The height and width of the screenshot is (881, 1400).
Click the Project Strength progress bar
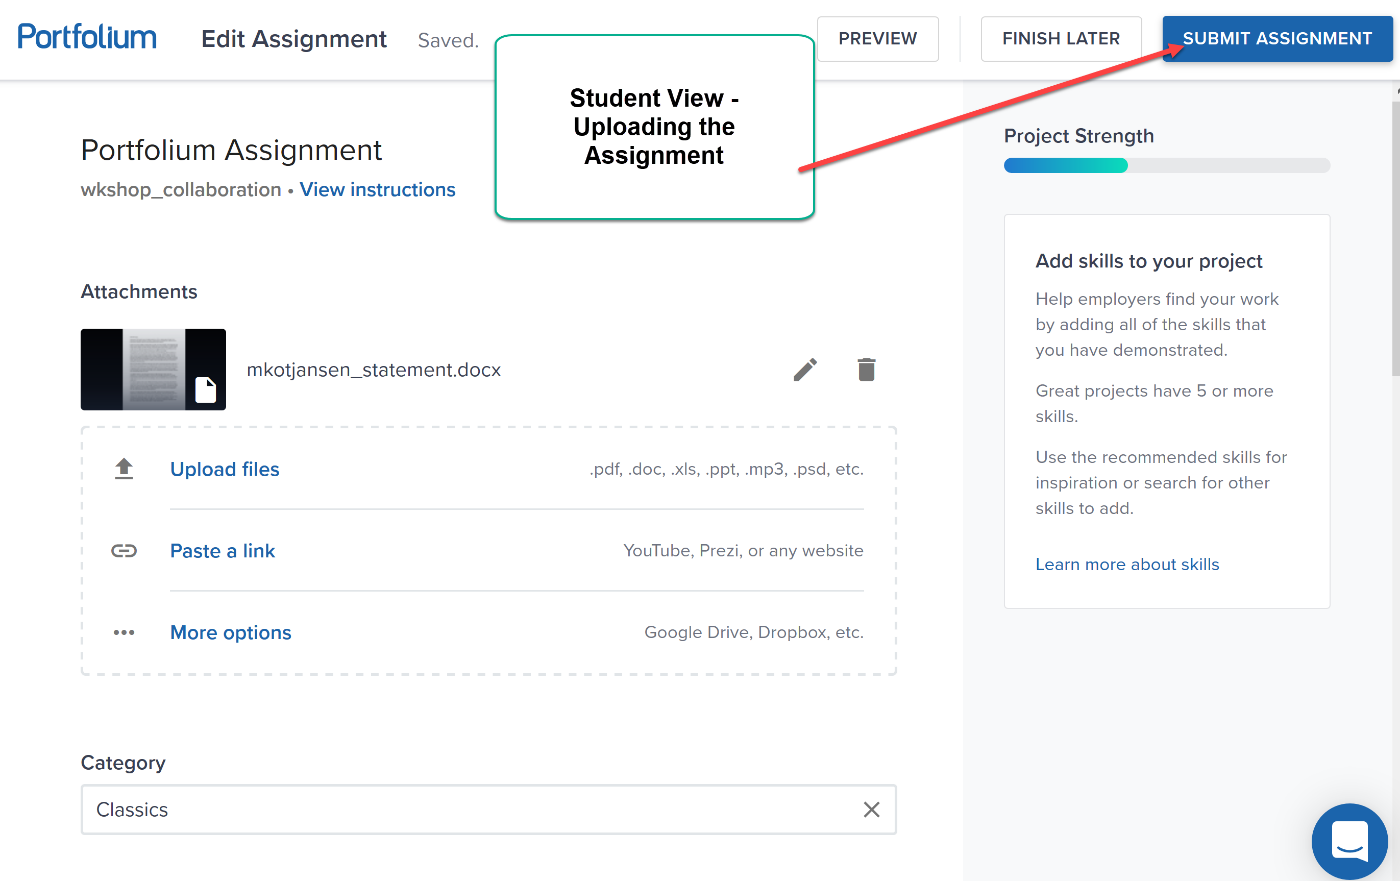1166,166
